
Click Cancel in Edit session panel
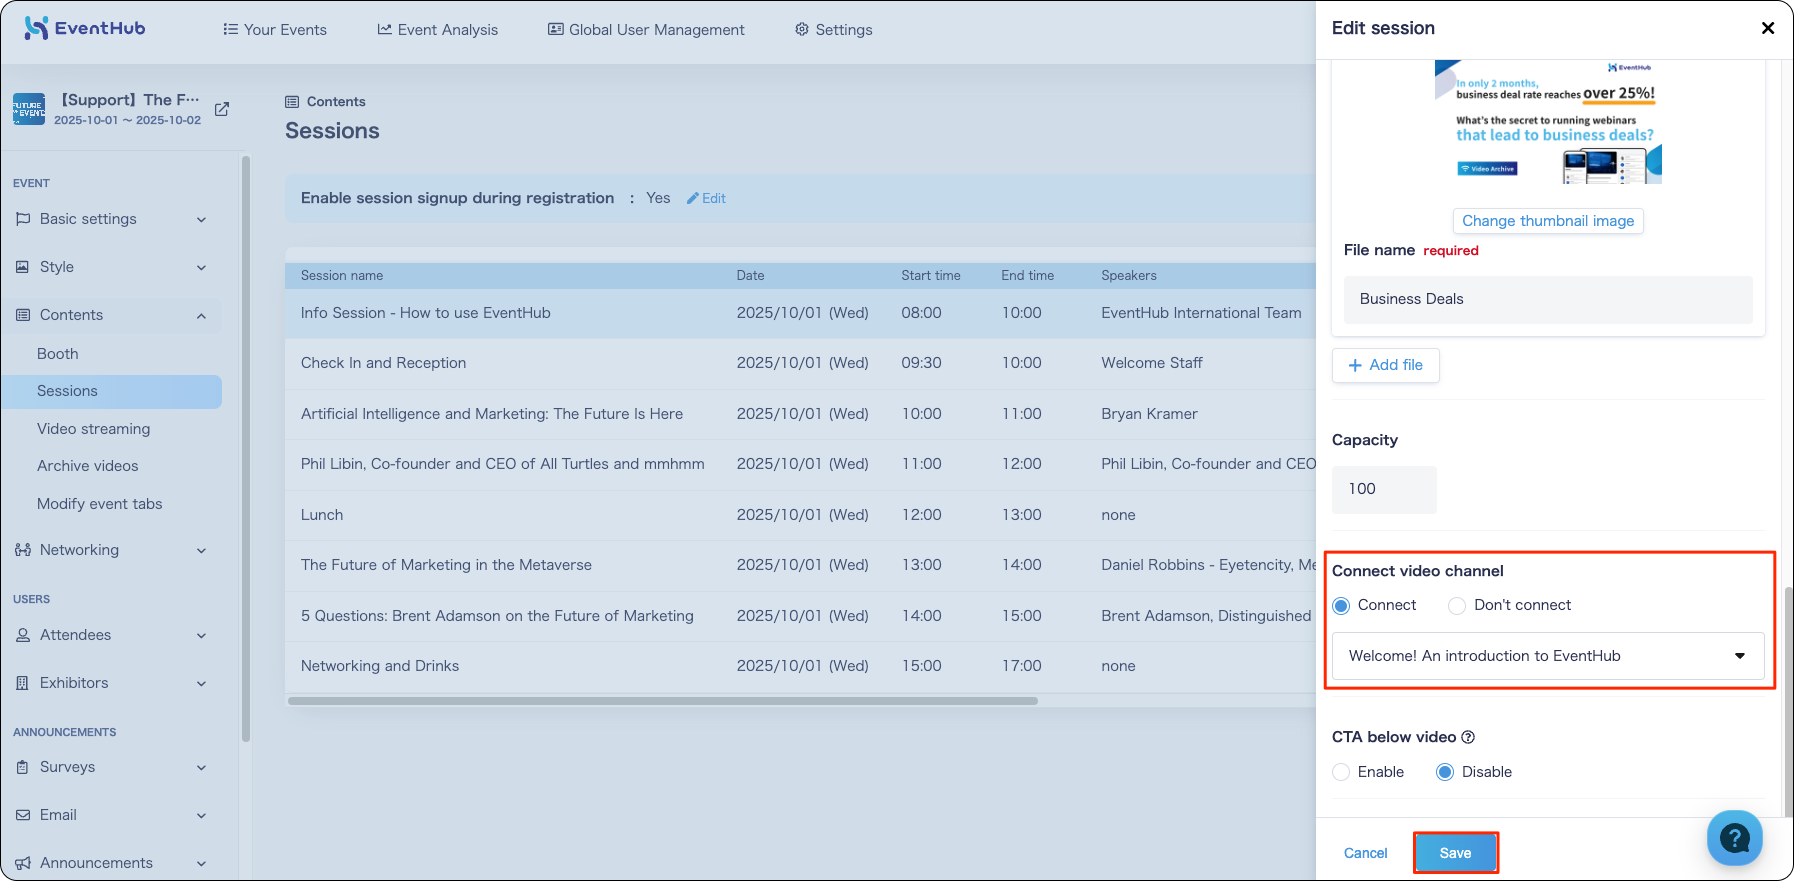(x=1365, y=853)
